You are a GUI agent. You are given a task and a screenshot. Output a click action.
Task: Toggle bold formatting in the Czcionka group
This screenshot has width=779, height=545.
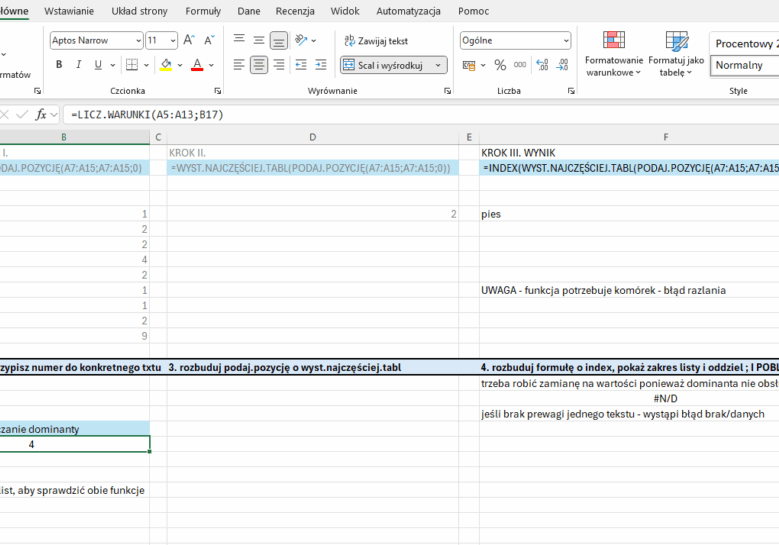point(59,65)
